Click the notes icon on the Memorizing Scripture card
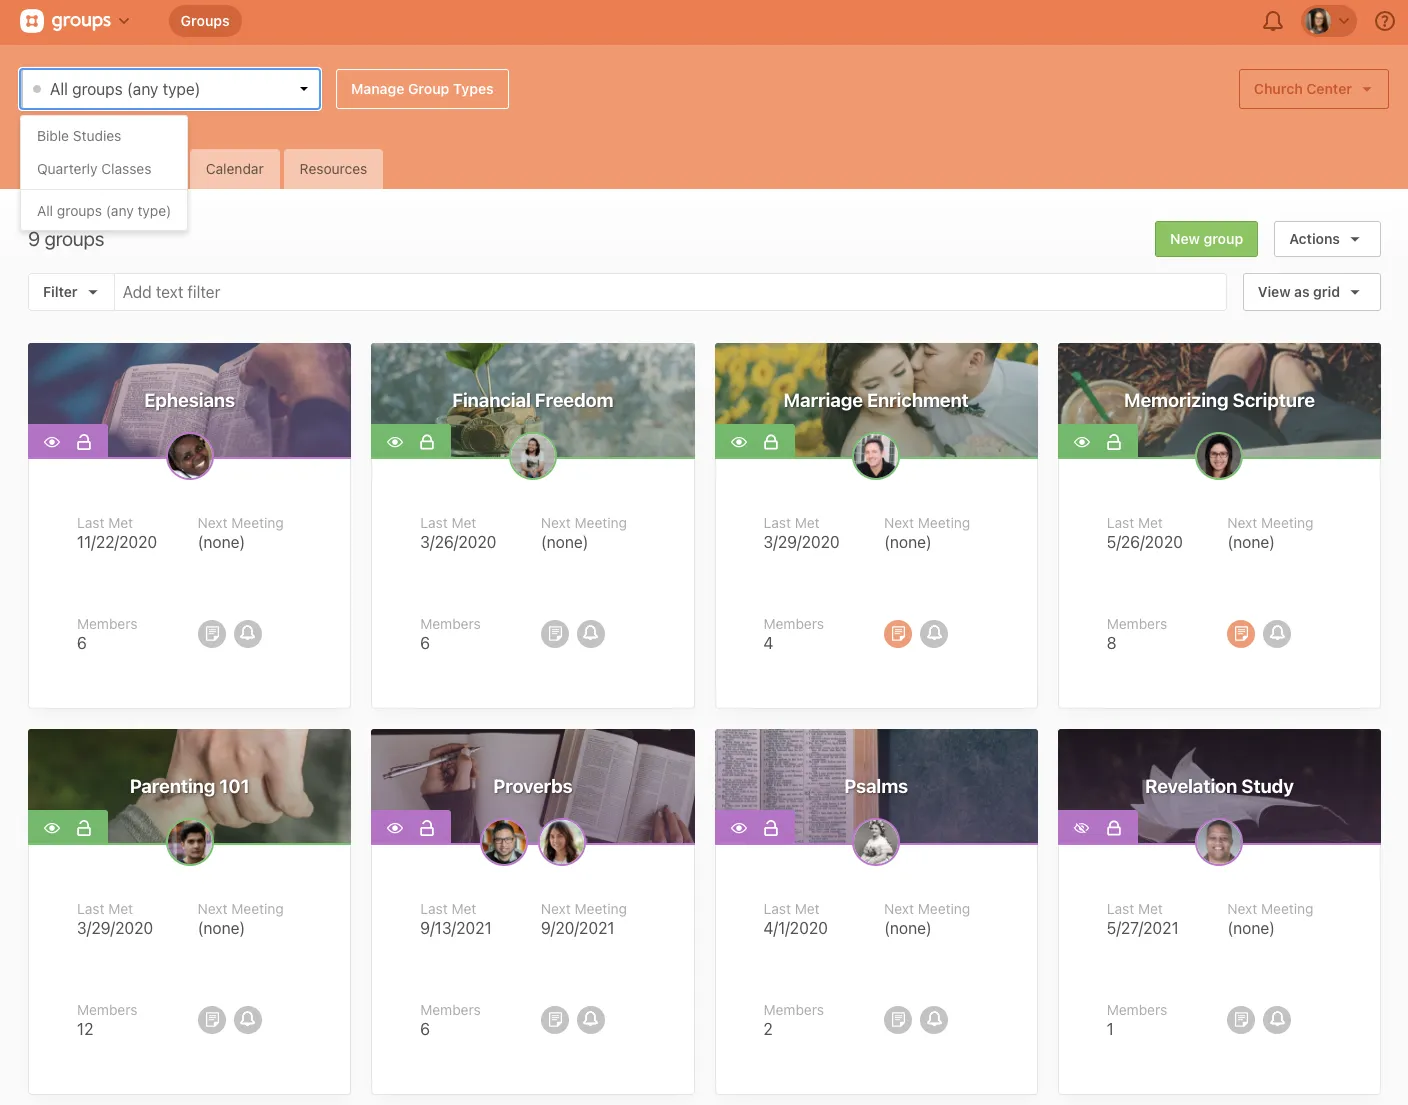1408x1105 pixels. click(x=1240, y=633)
